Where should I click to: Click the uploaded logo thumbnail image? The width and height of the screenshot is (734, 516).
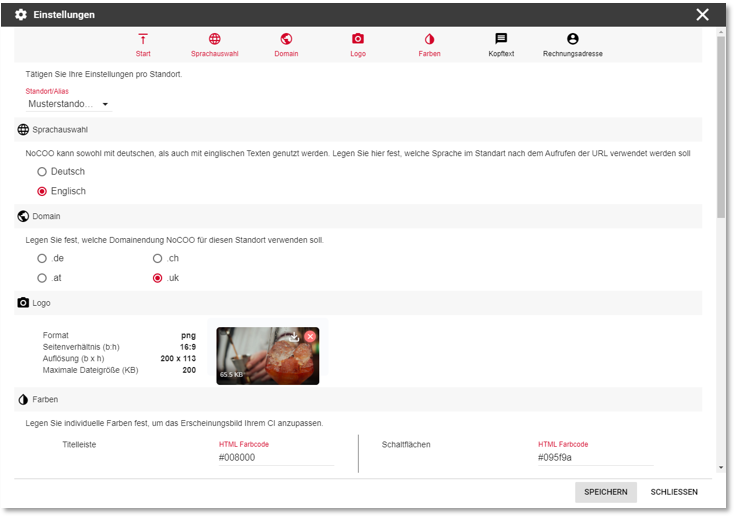(267, 356)
